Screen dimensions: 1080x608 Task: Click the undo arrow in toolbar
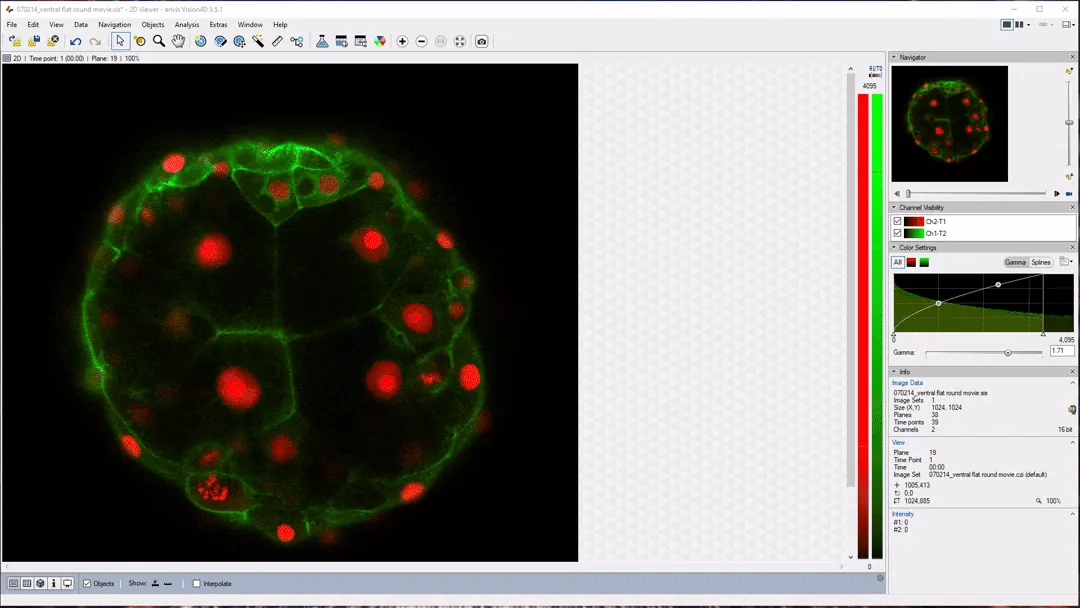[75, 41]
